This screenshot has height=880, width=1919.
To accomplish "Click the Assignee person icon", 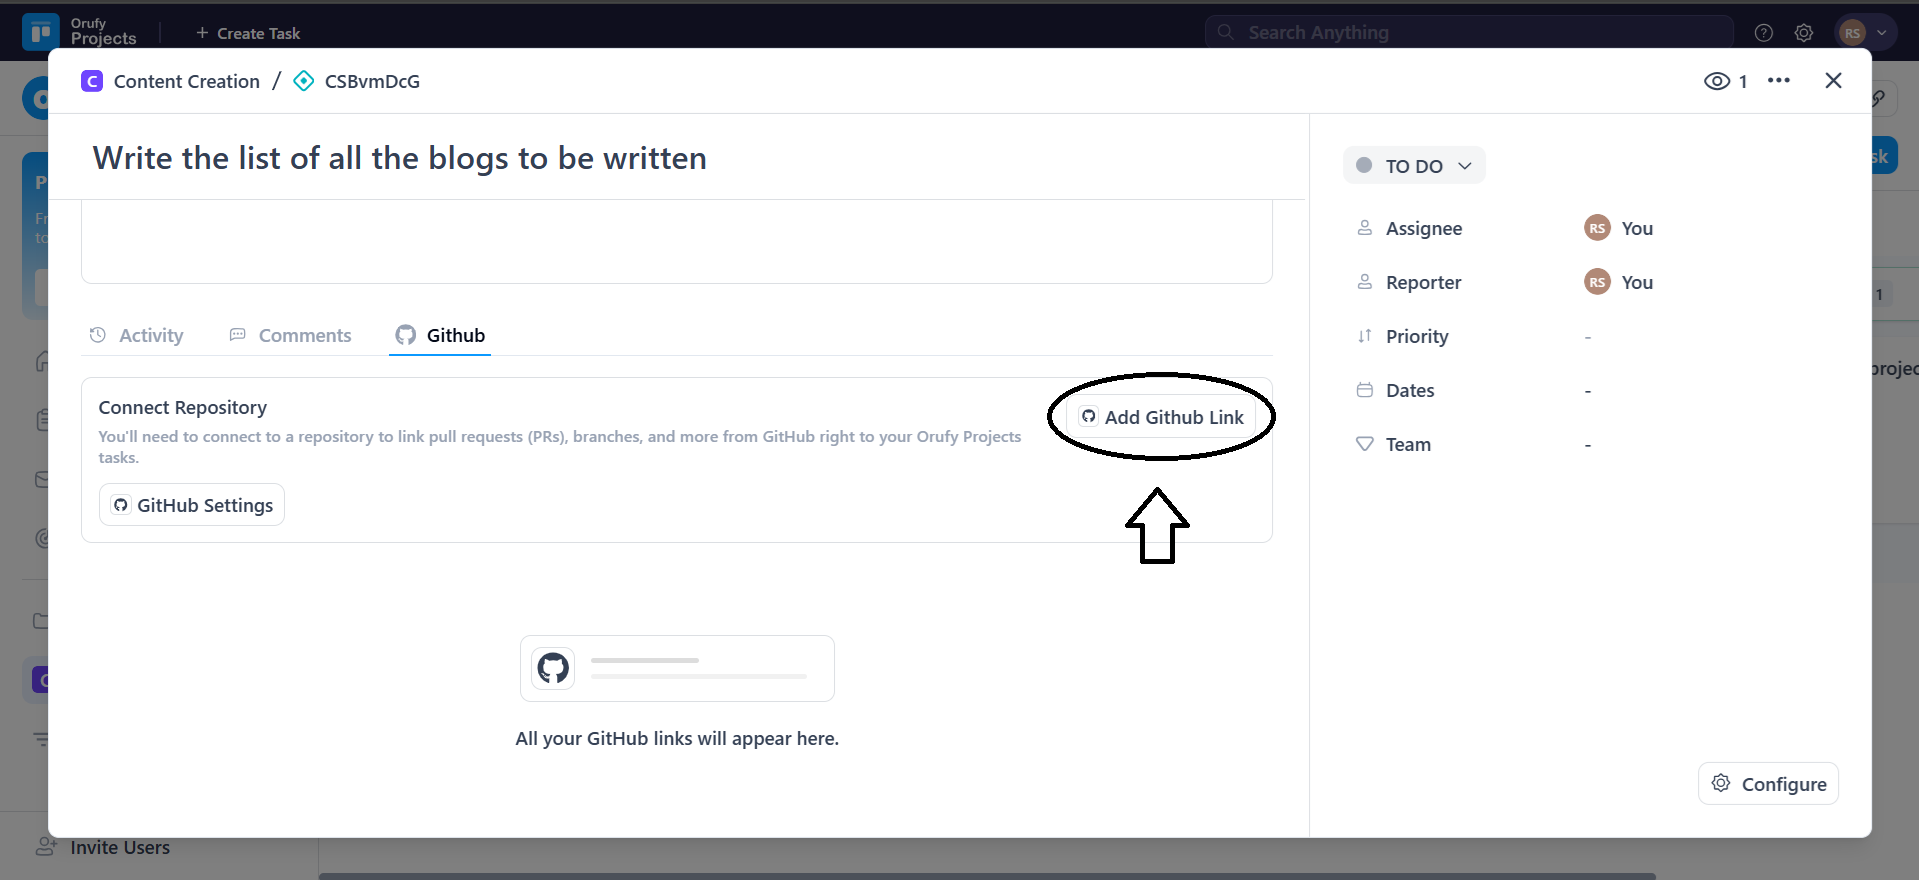I will click(x=1364, y=228).
